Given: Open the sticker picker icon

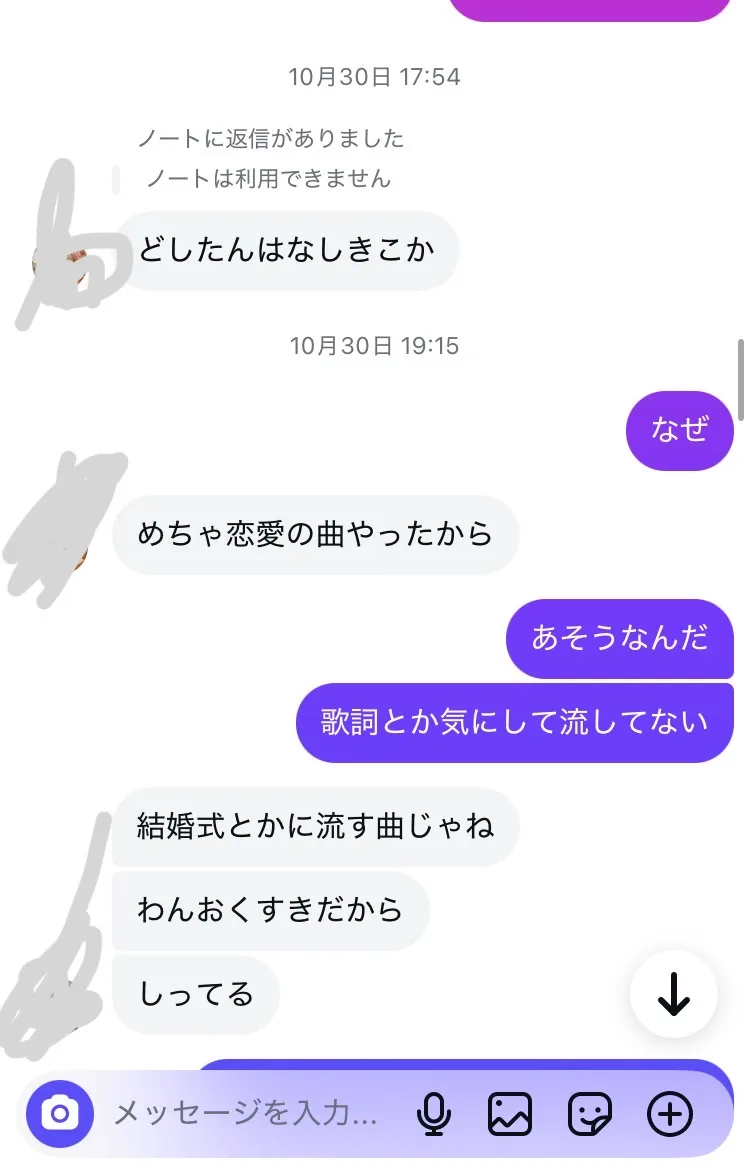Looking at the screenshot, I should pyautogui.click(x=590, y=1114).
